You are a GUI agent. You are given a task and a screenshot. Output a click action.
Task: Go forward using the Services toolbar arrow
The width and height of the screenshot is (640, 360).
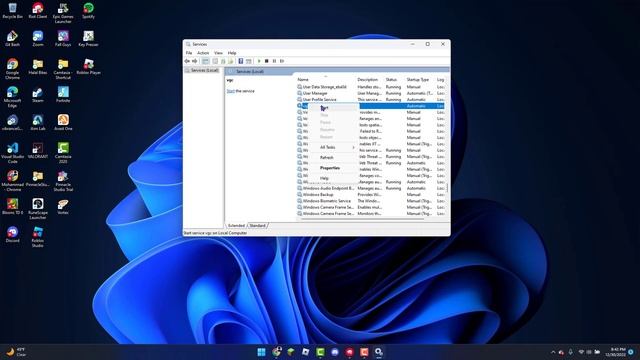[x=195, y=61]
